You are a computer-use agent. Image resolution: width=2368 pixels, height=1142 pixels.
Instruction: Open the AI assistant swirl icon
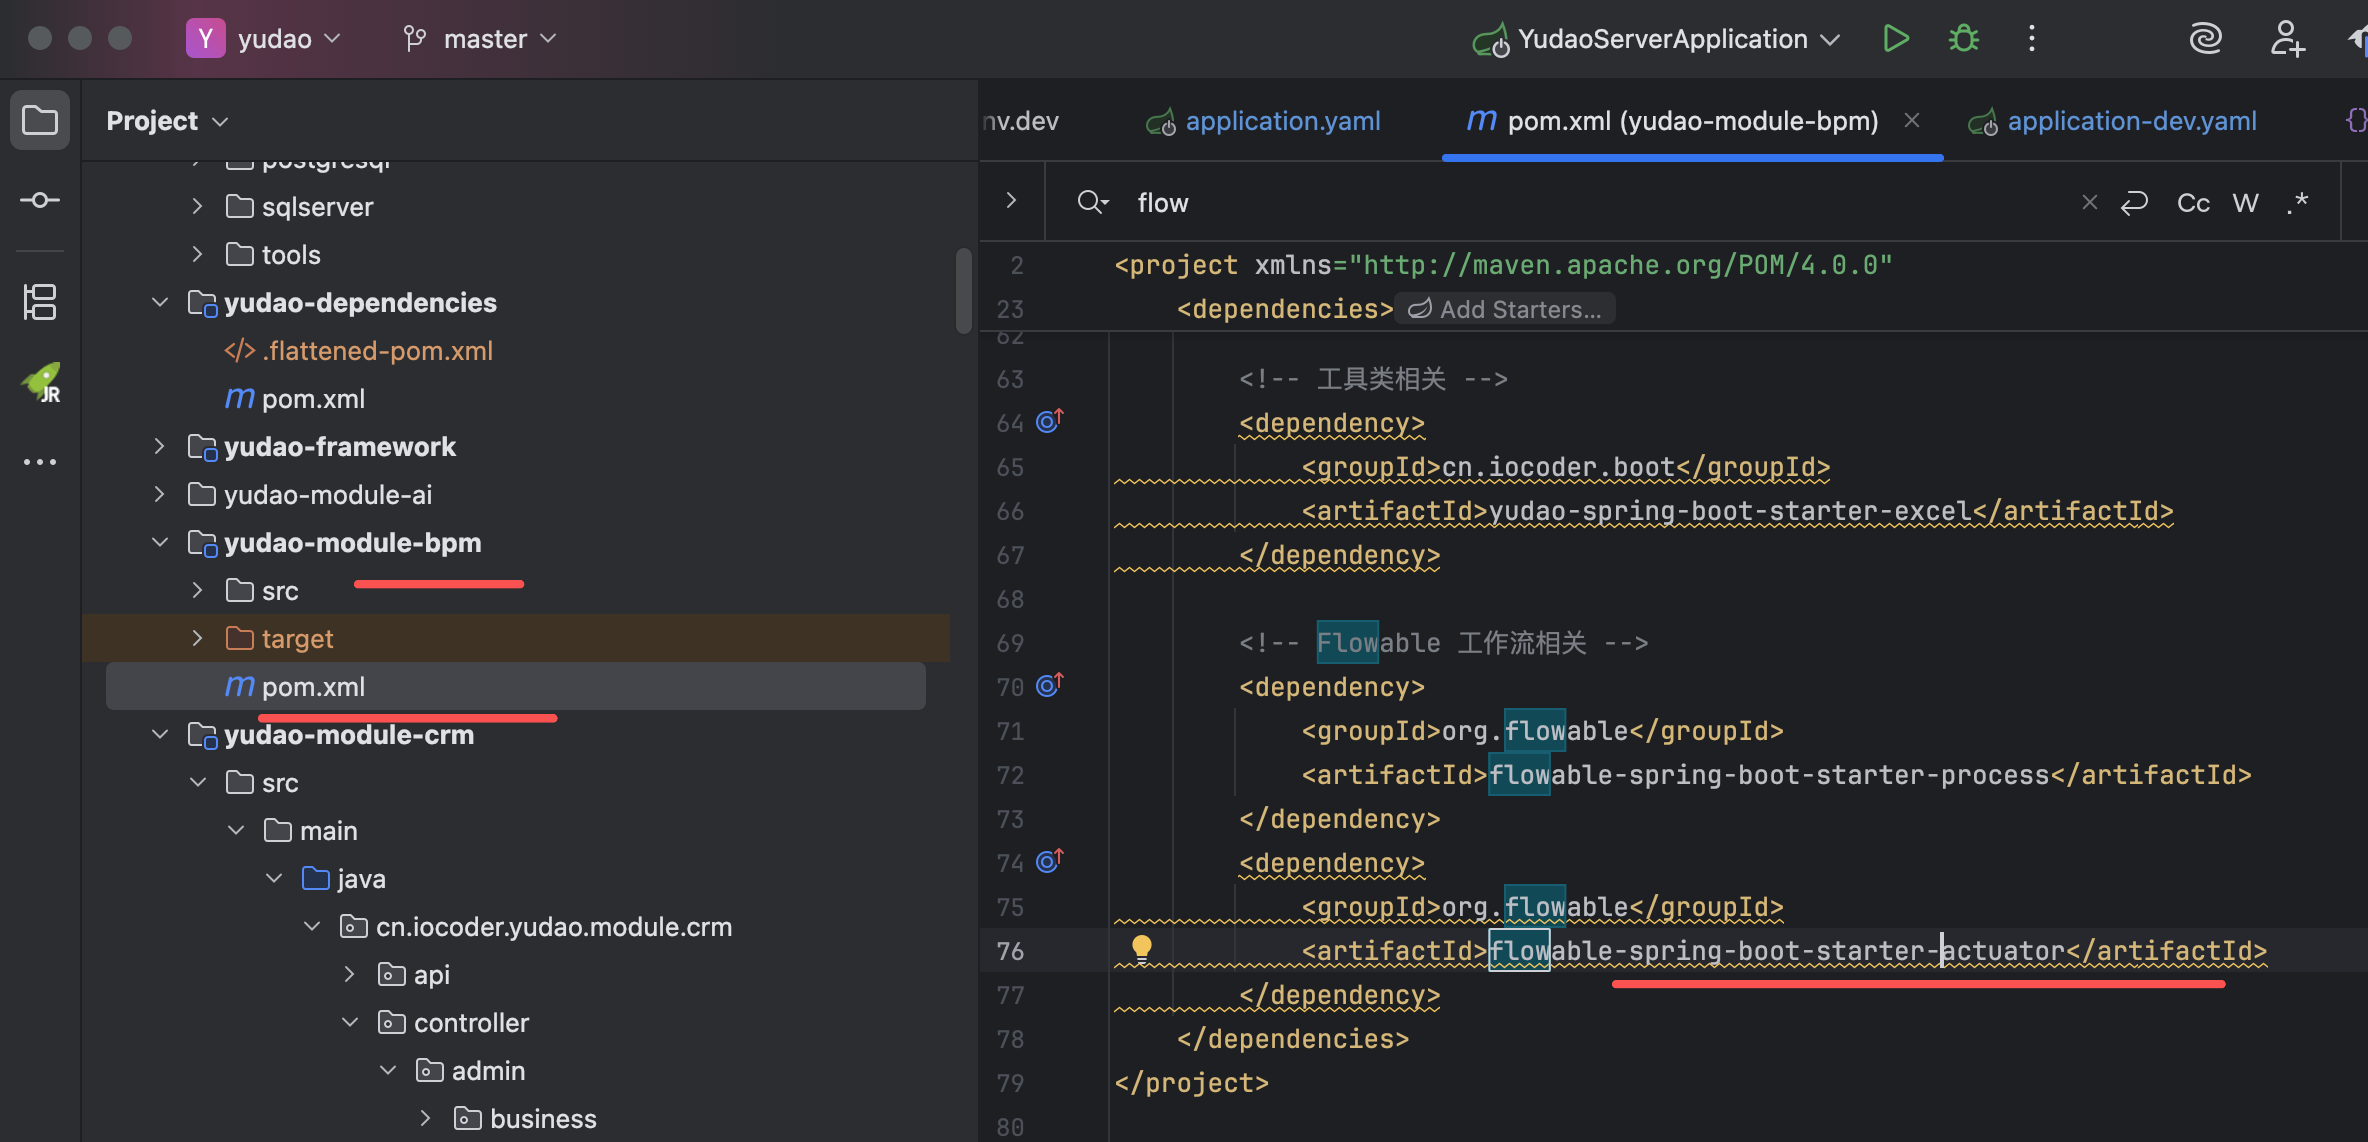point(2205,39)
